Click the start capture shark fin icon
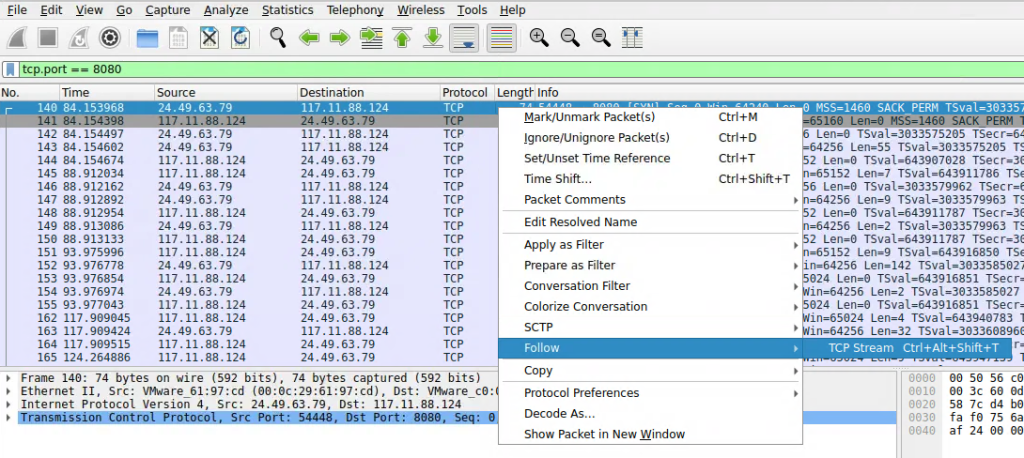The width and height of the screenshot is (1024, 458). (x=17, y=38)
